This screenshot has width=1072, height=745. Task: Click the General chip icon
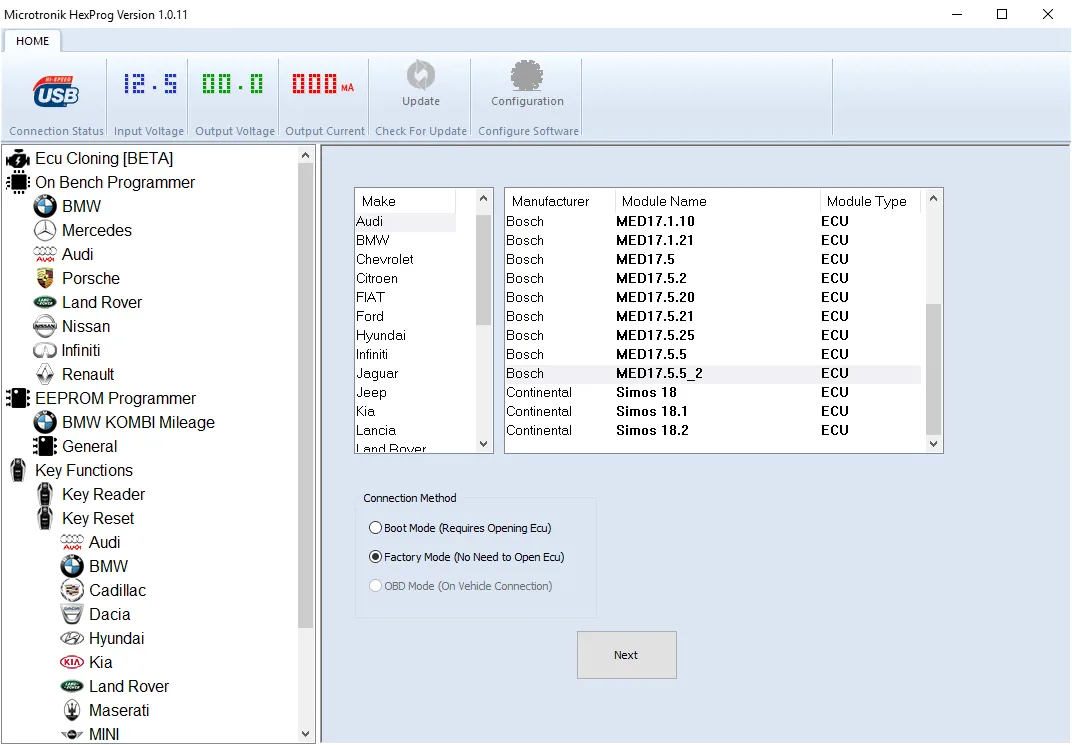45,446
